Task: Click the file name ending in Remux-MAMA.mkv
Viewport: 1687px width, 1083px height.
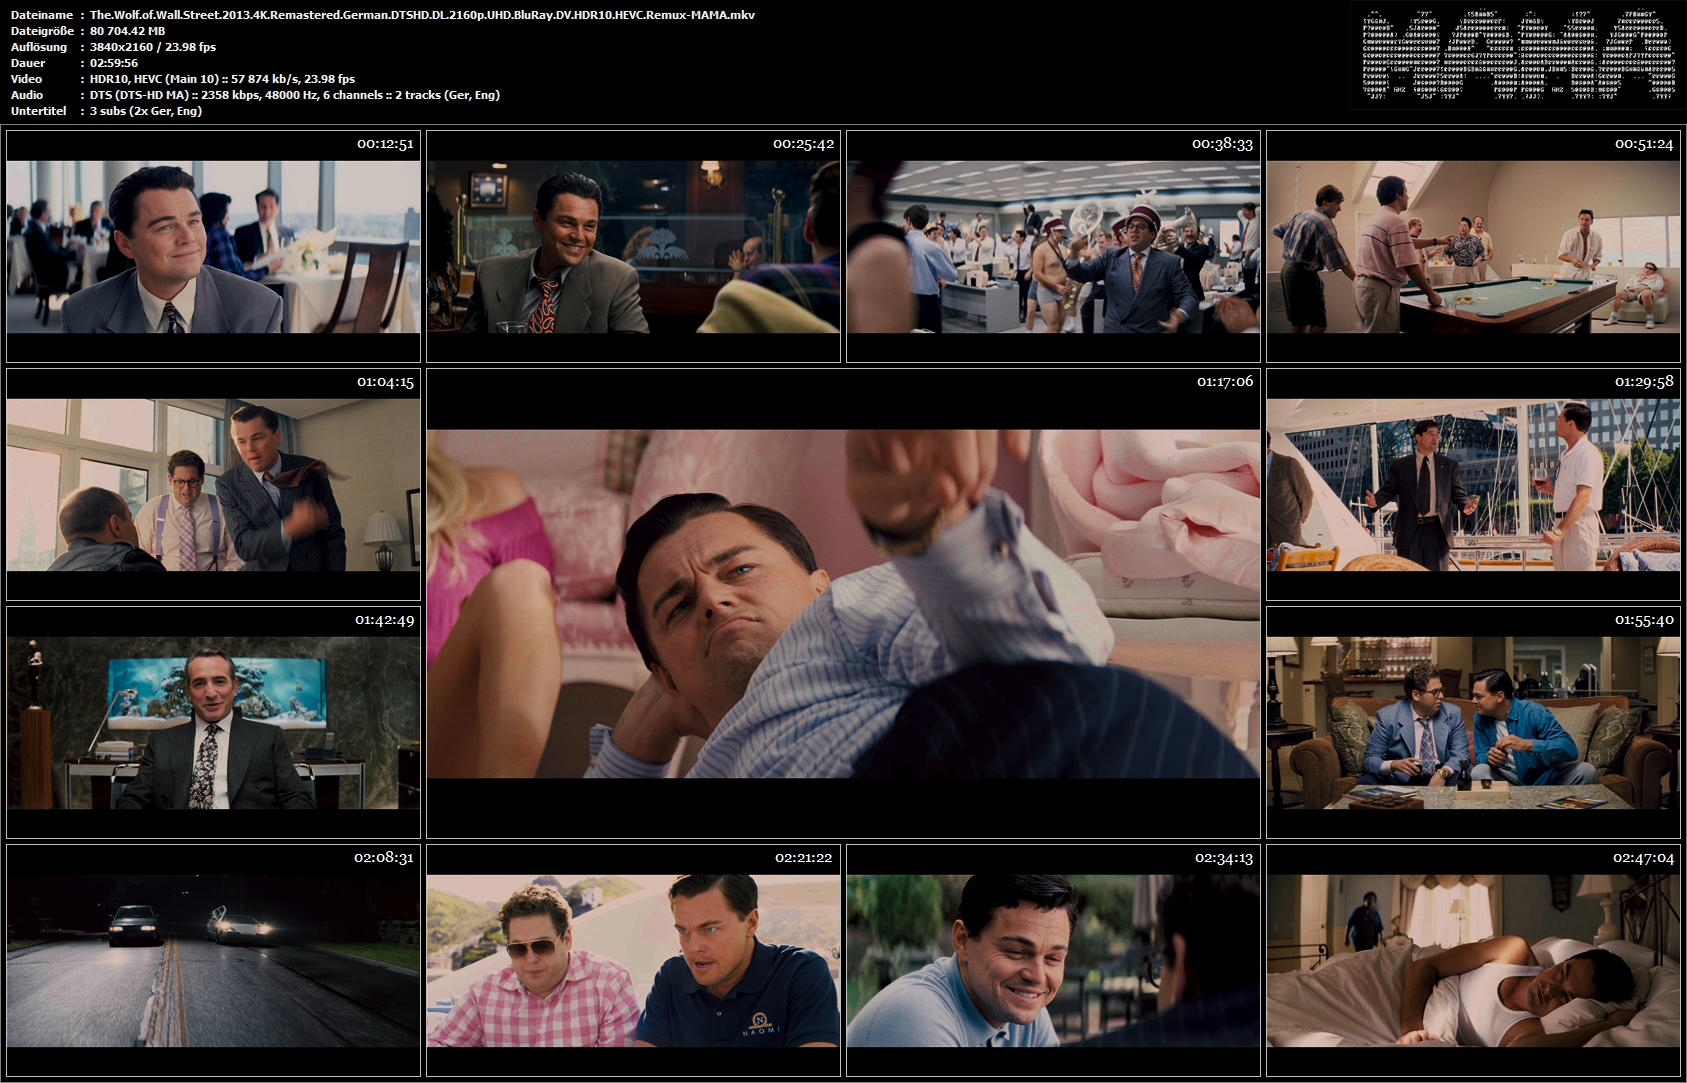Action: [x=422, y=15]
